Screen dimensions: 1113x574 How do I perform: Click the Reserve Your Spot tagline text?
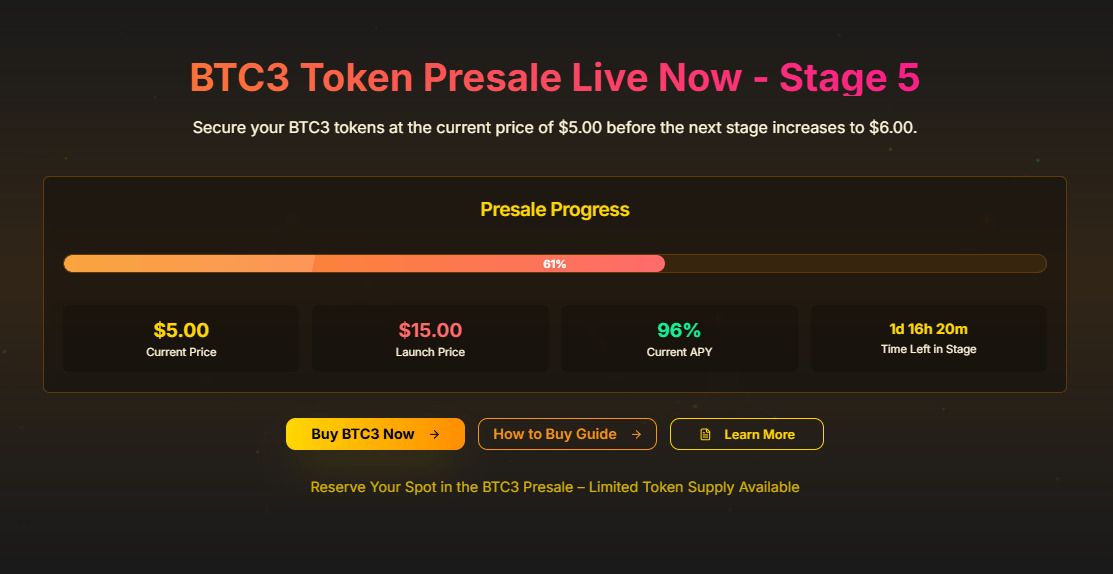coord(555,487)
